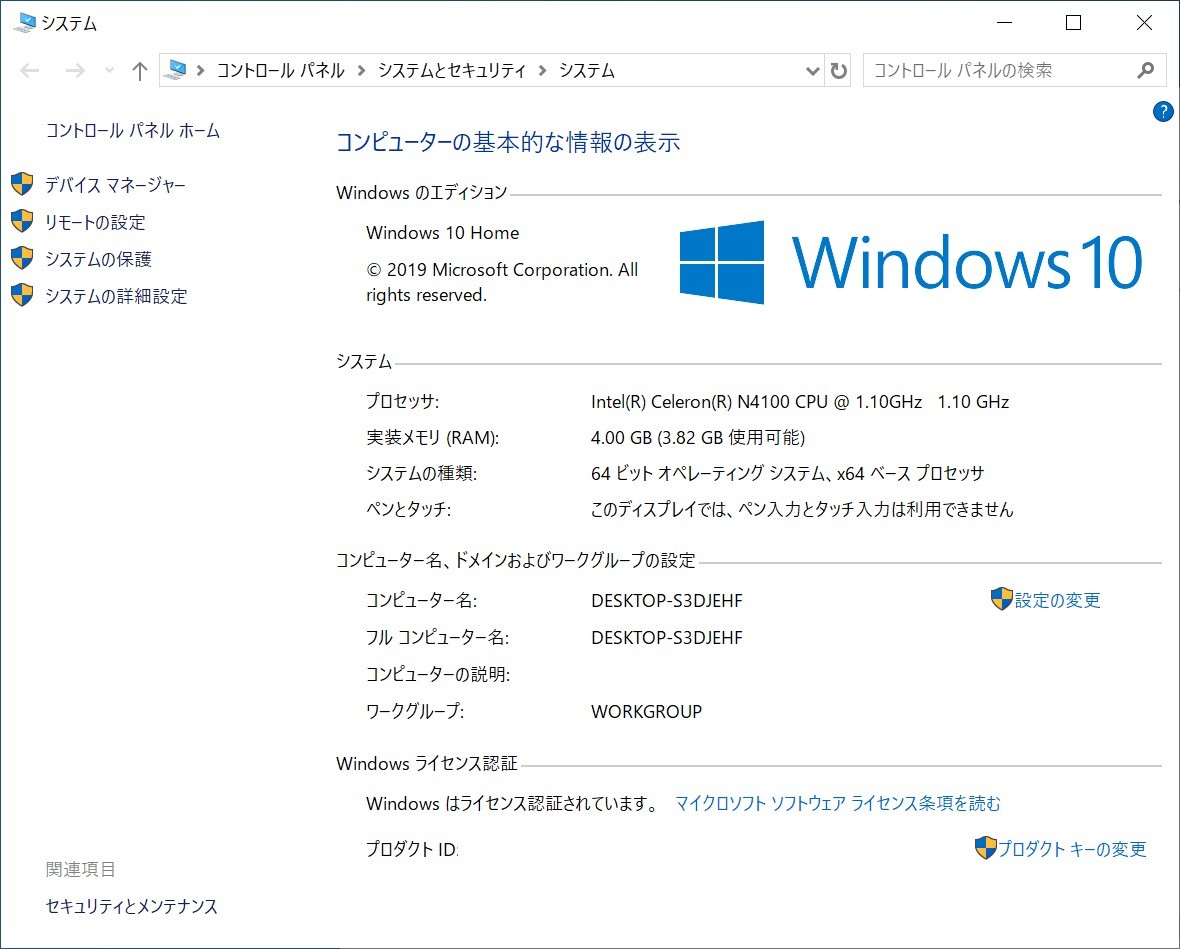Open システムの保護 link

99,259
